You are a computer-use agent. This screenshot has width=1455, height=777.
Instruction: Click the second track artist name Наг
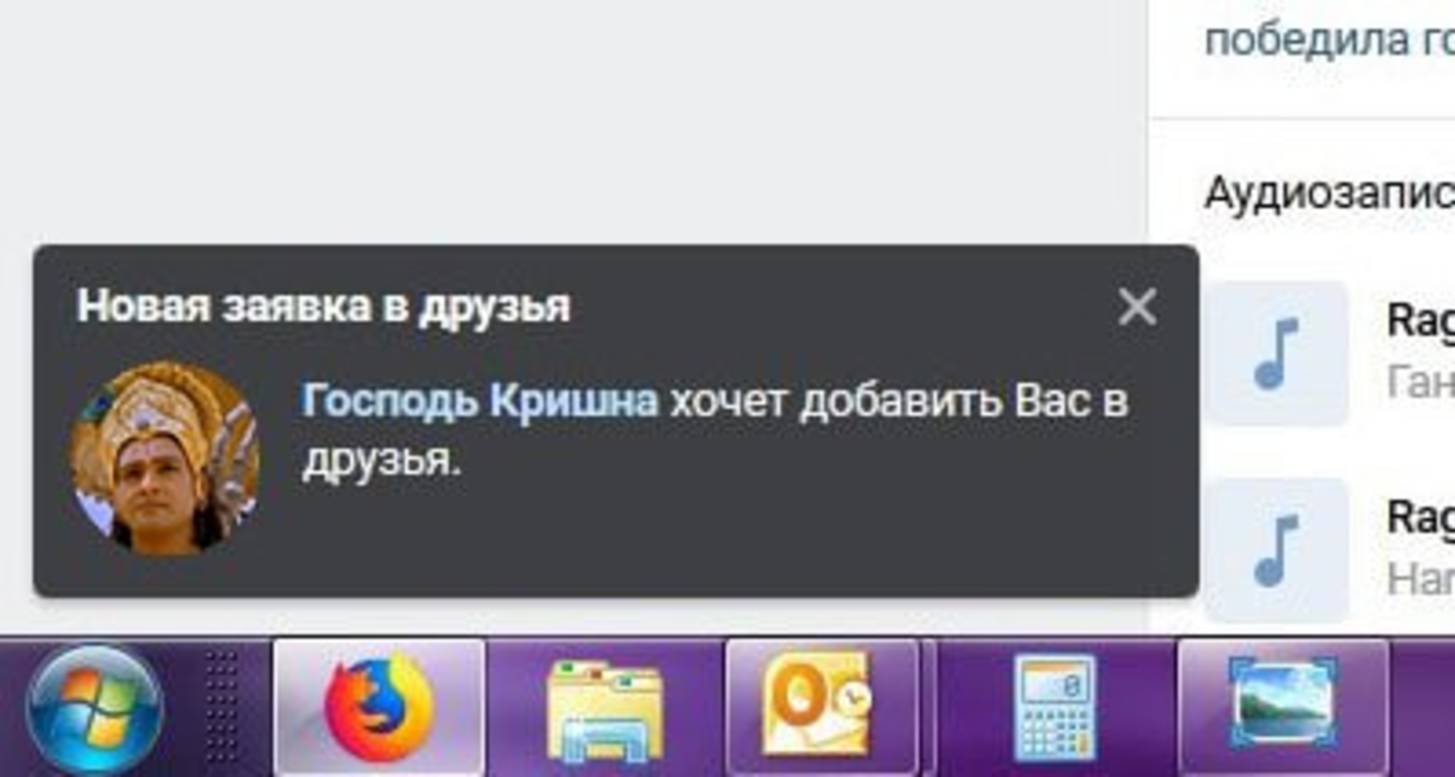point(1421,577)
